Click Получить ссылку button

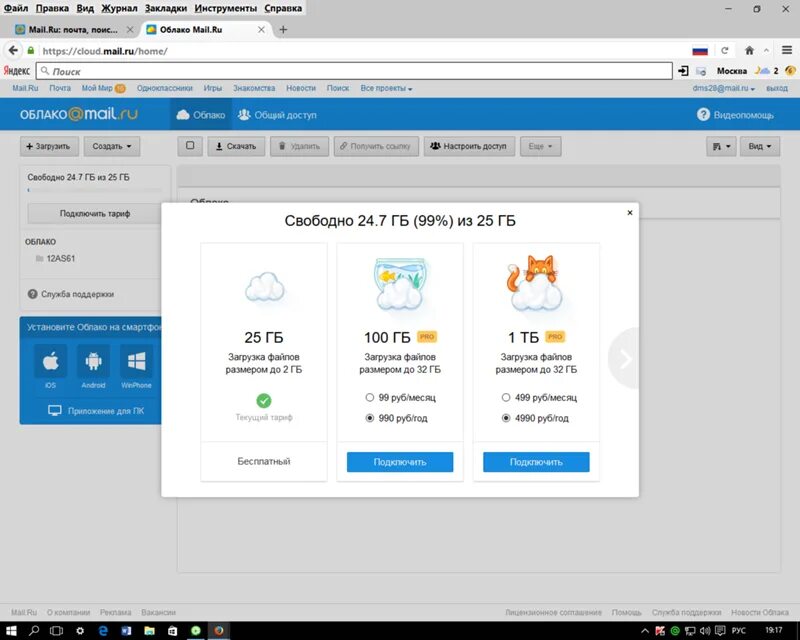pos(377,146)
